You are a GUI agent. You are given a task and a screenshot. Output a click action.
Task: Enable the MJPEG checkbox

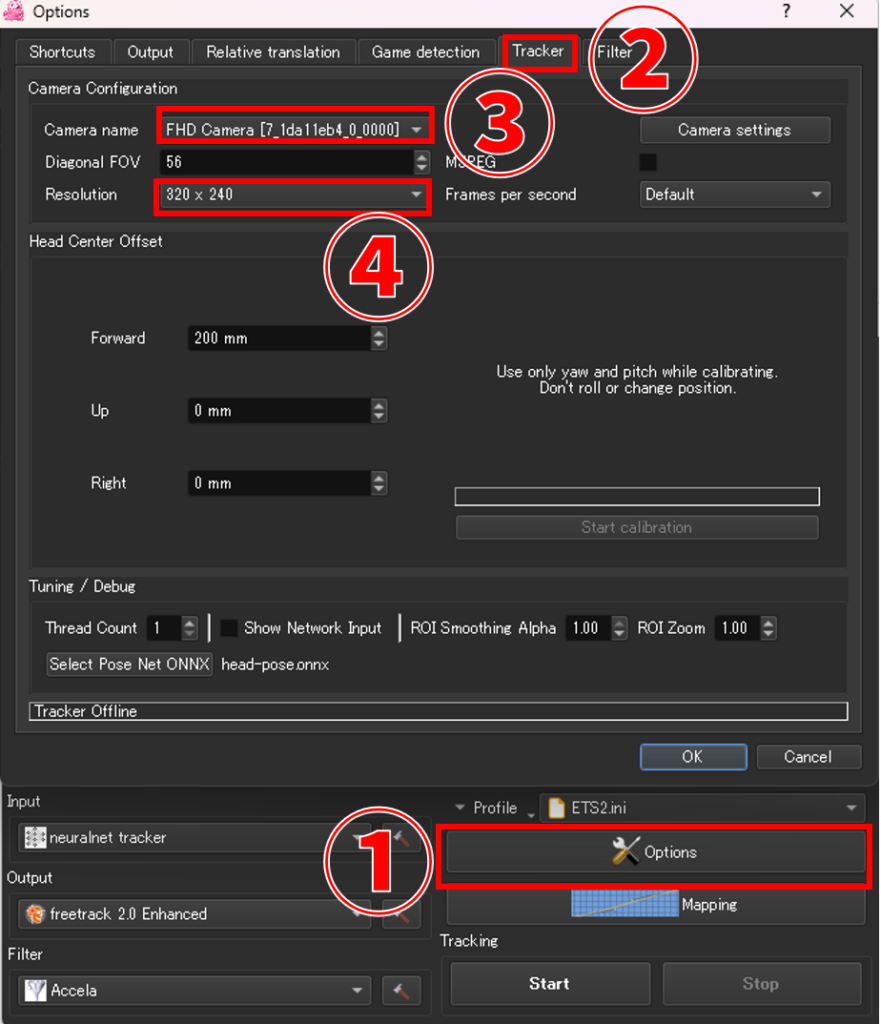(648, 162)
